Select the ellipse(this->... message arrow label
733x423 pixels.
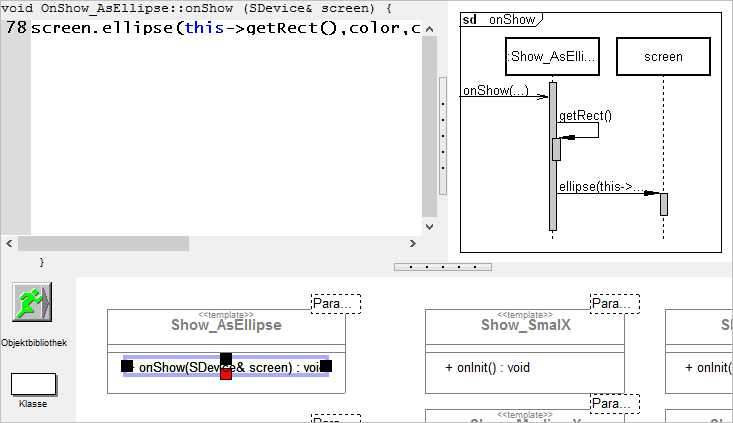601,187
